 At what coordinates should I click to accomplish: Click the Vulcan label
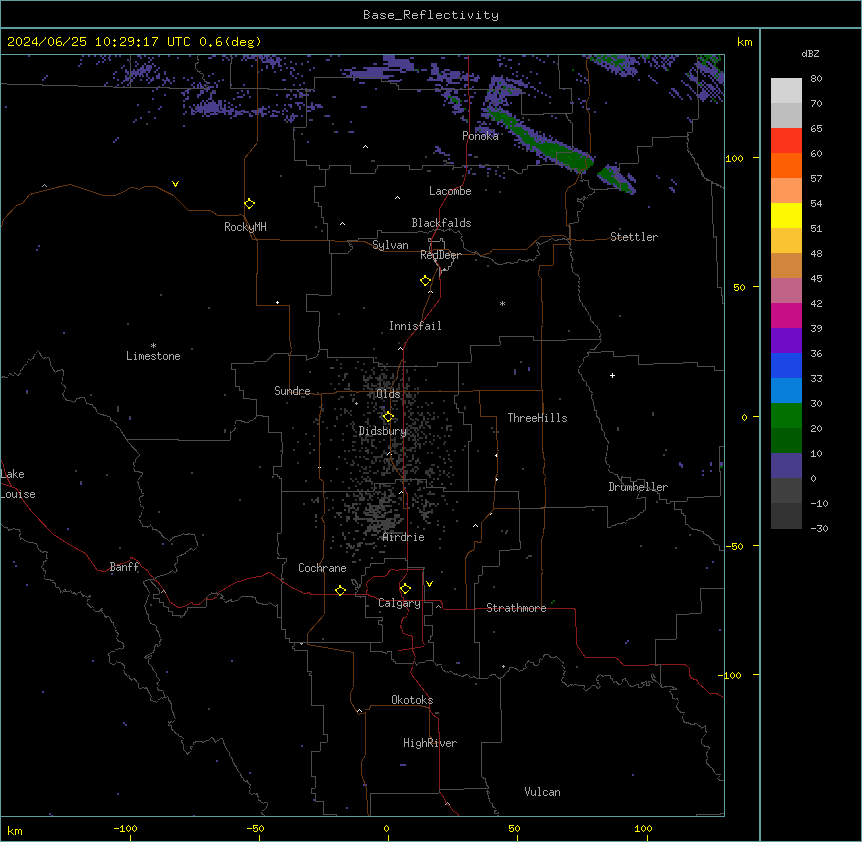click(x=543, y=792)
